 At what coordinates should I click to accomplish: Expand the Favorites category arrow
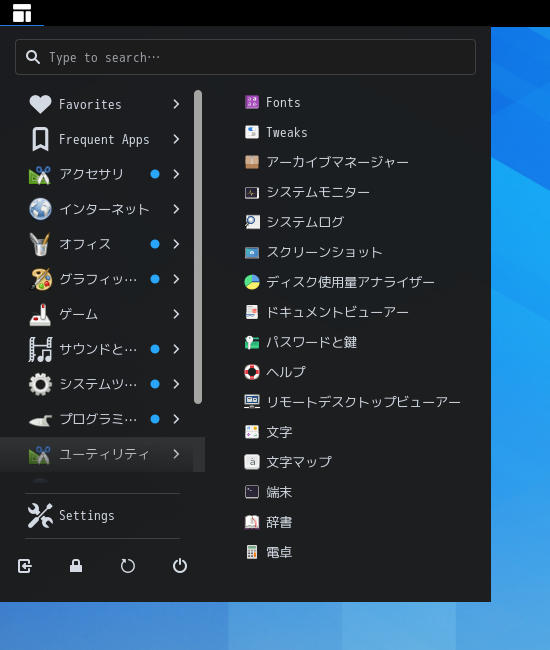(x=177, y=104)
